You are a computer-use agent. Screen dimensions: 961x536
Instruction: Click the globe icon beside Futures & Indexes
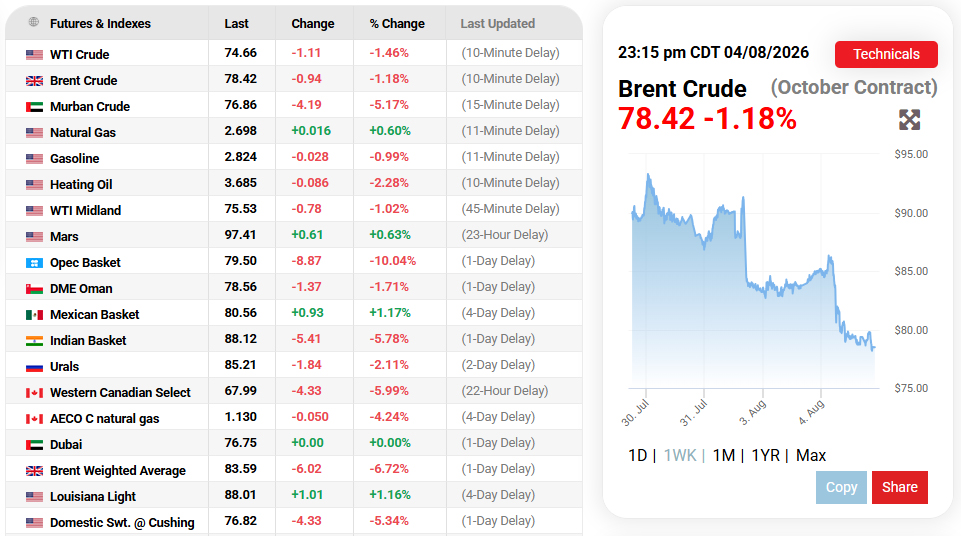(x=34, y=23)
